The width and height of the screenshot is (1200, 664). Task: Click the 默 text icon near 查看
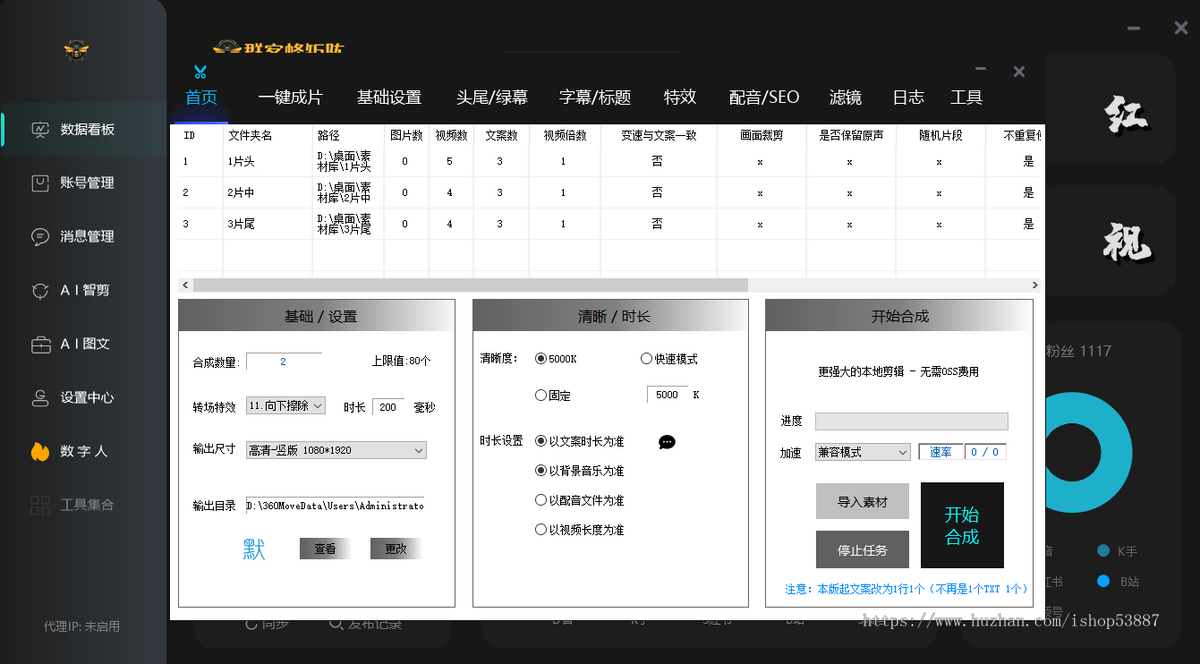pyautogui.click(x=254, y=549)
